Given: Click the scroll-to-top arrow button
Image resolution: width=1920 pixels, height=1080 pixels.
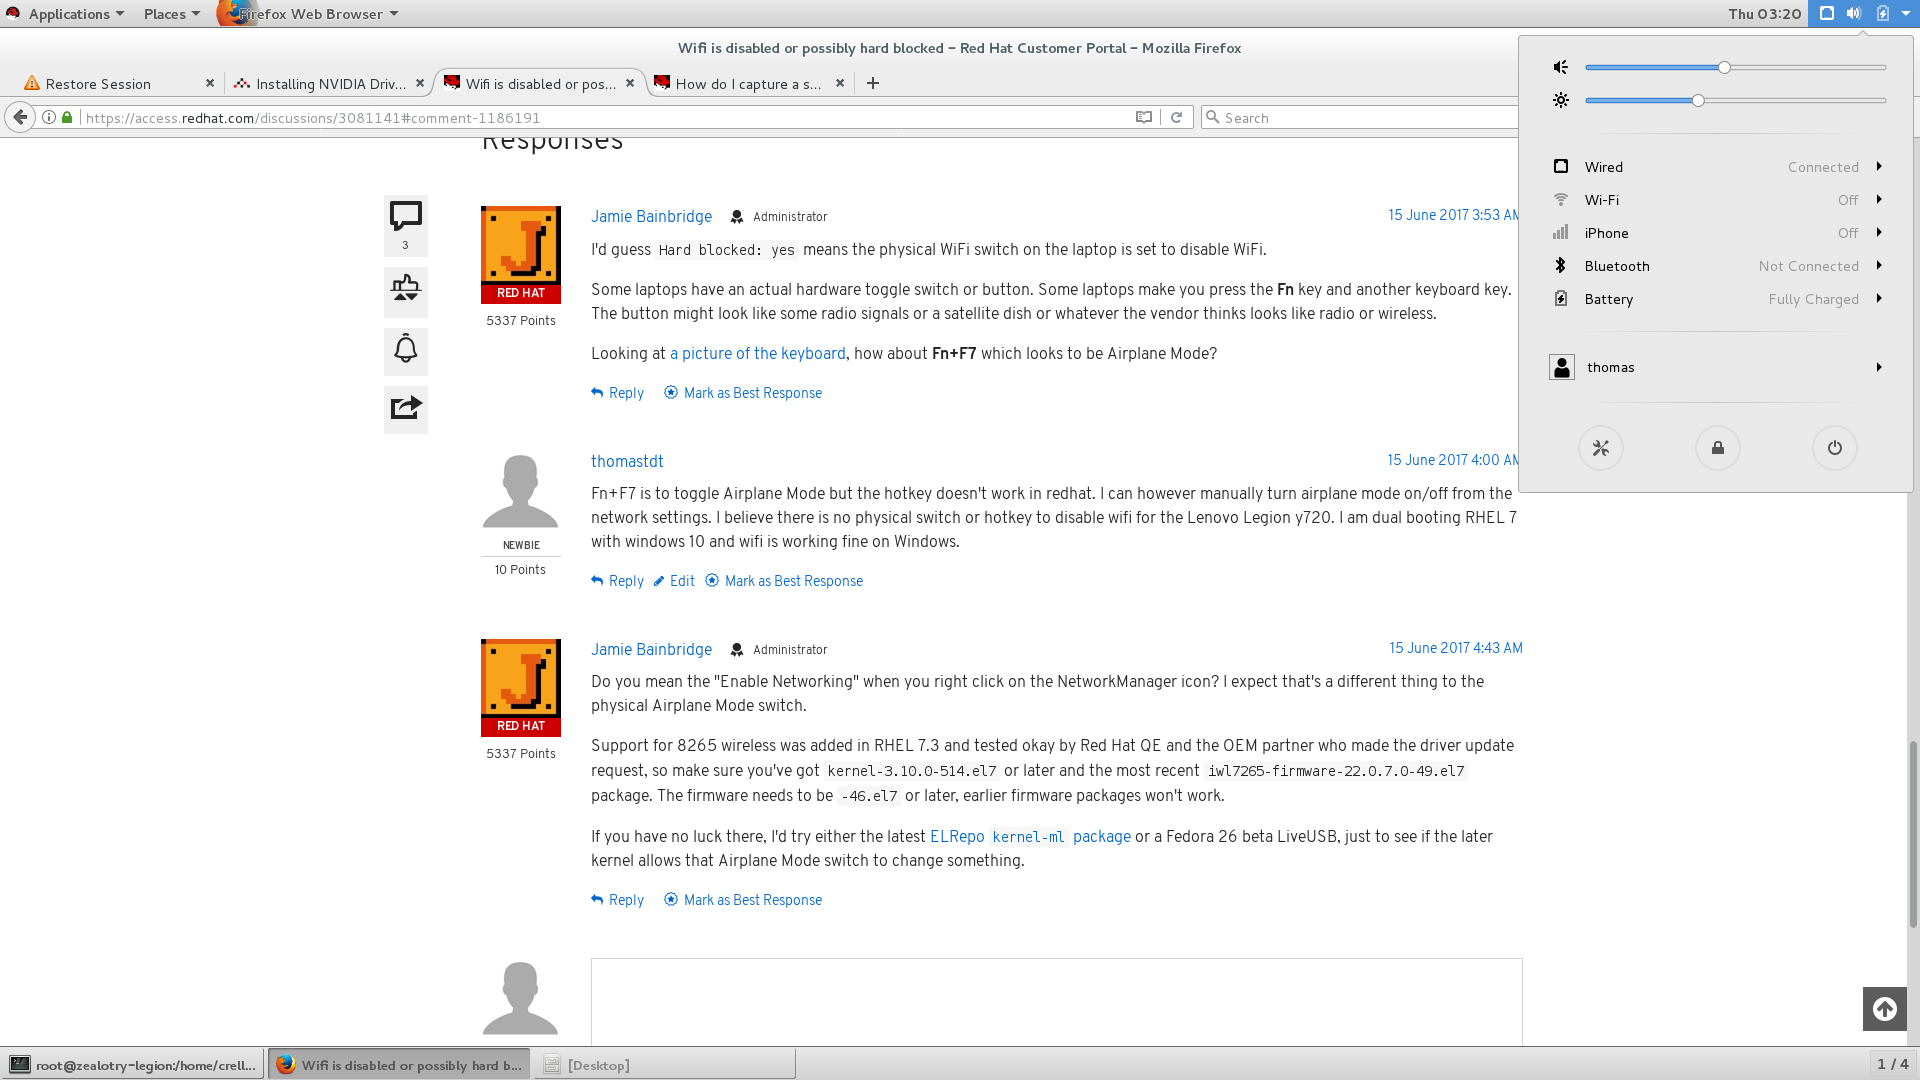Looking at the screenshot, I should pyautogui.click(x=1884, y=1009).
